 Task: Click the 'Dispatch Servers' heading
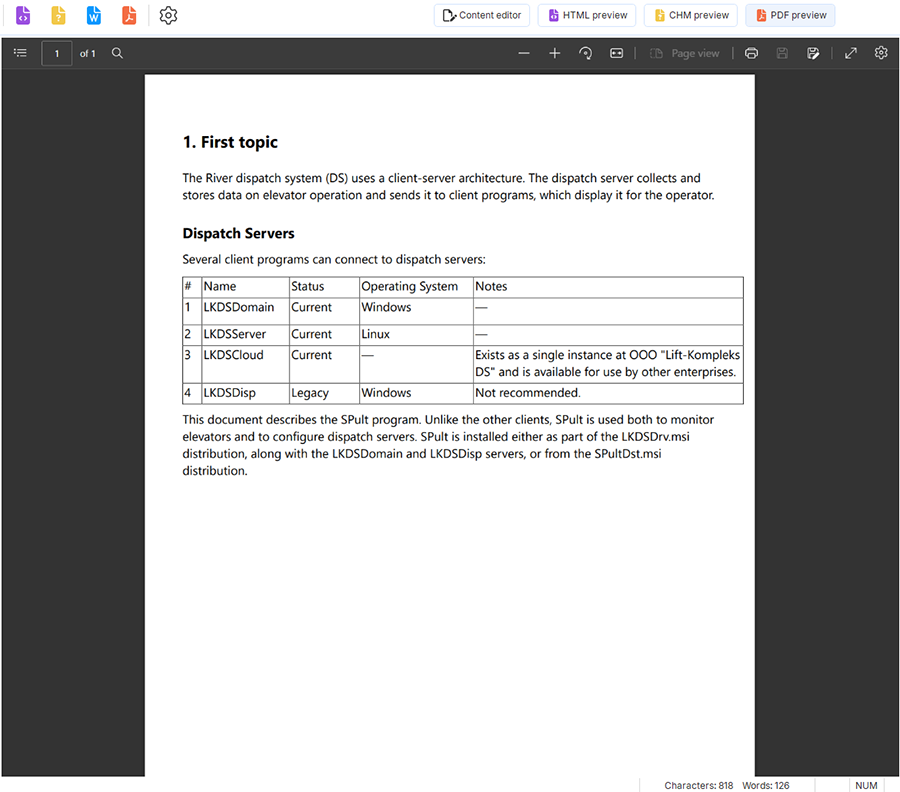[x=238, y=234]
